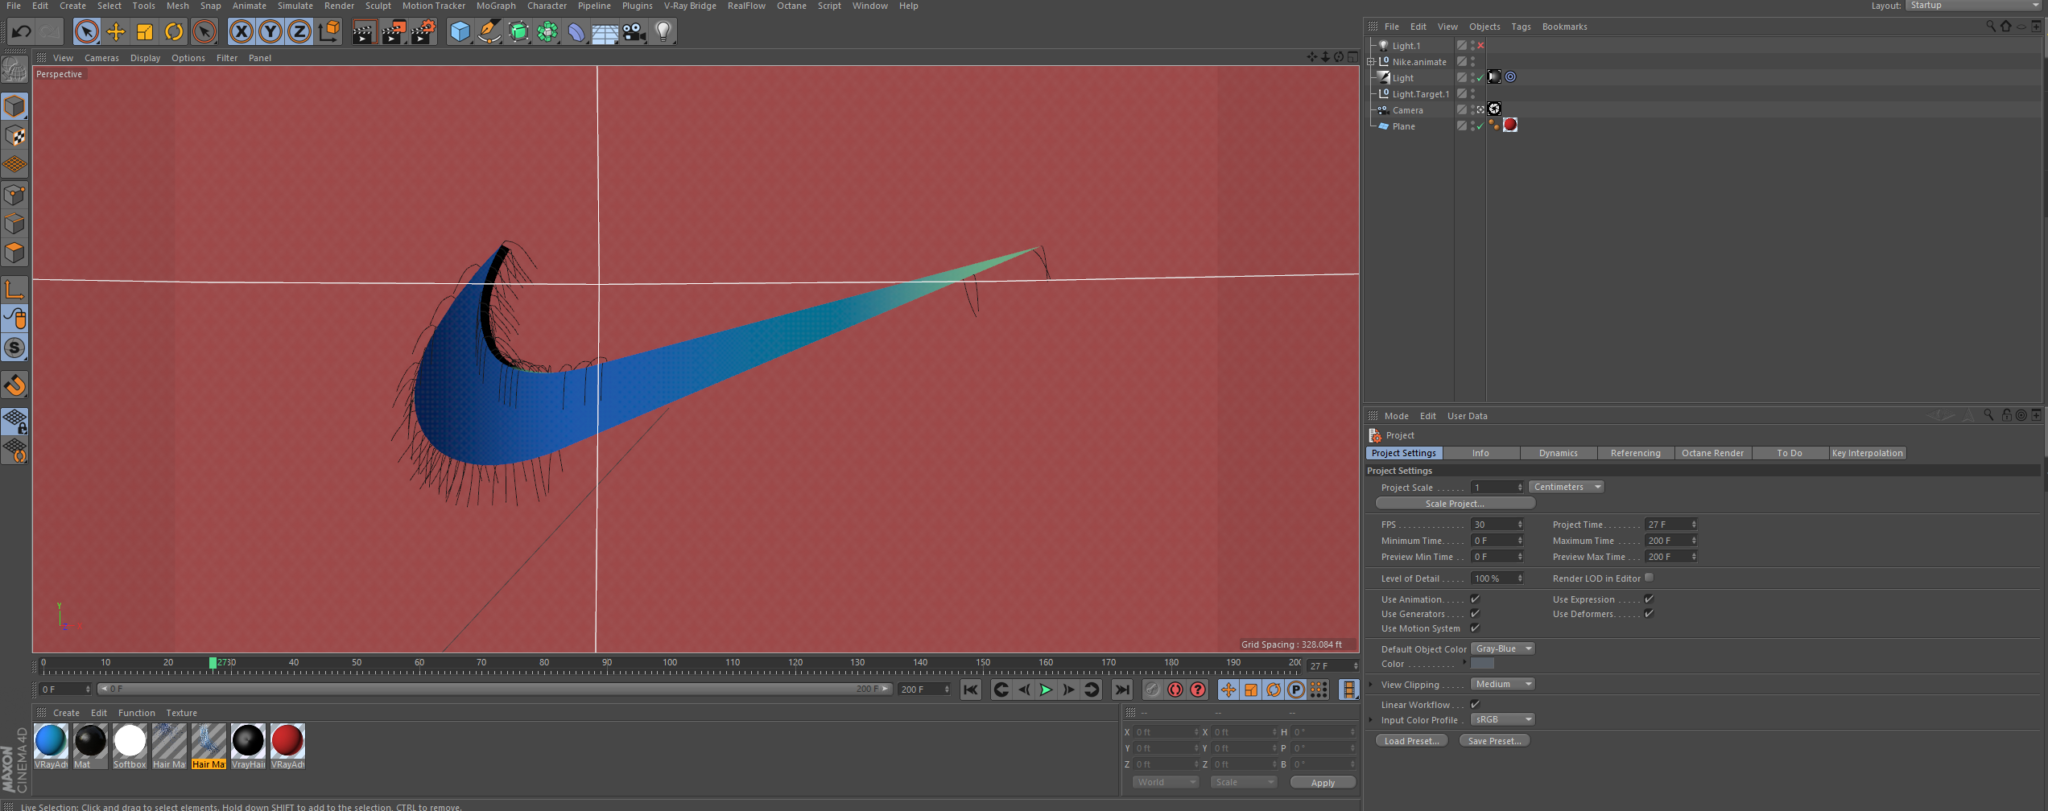Open the Spline Pen tool
The width and height of the screenshot is (2048, 811).
pos(489,32)
